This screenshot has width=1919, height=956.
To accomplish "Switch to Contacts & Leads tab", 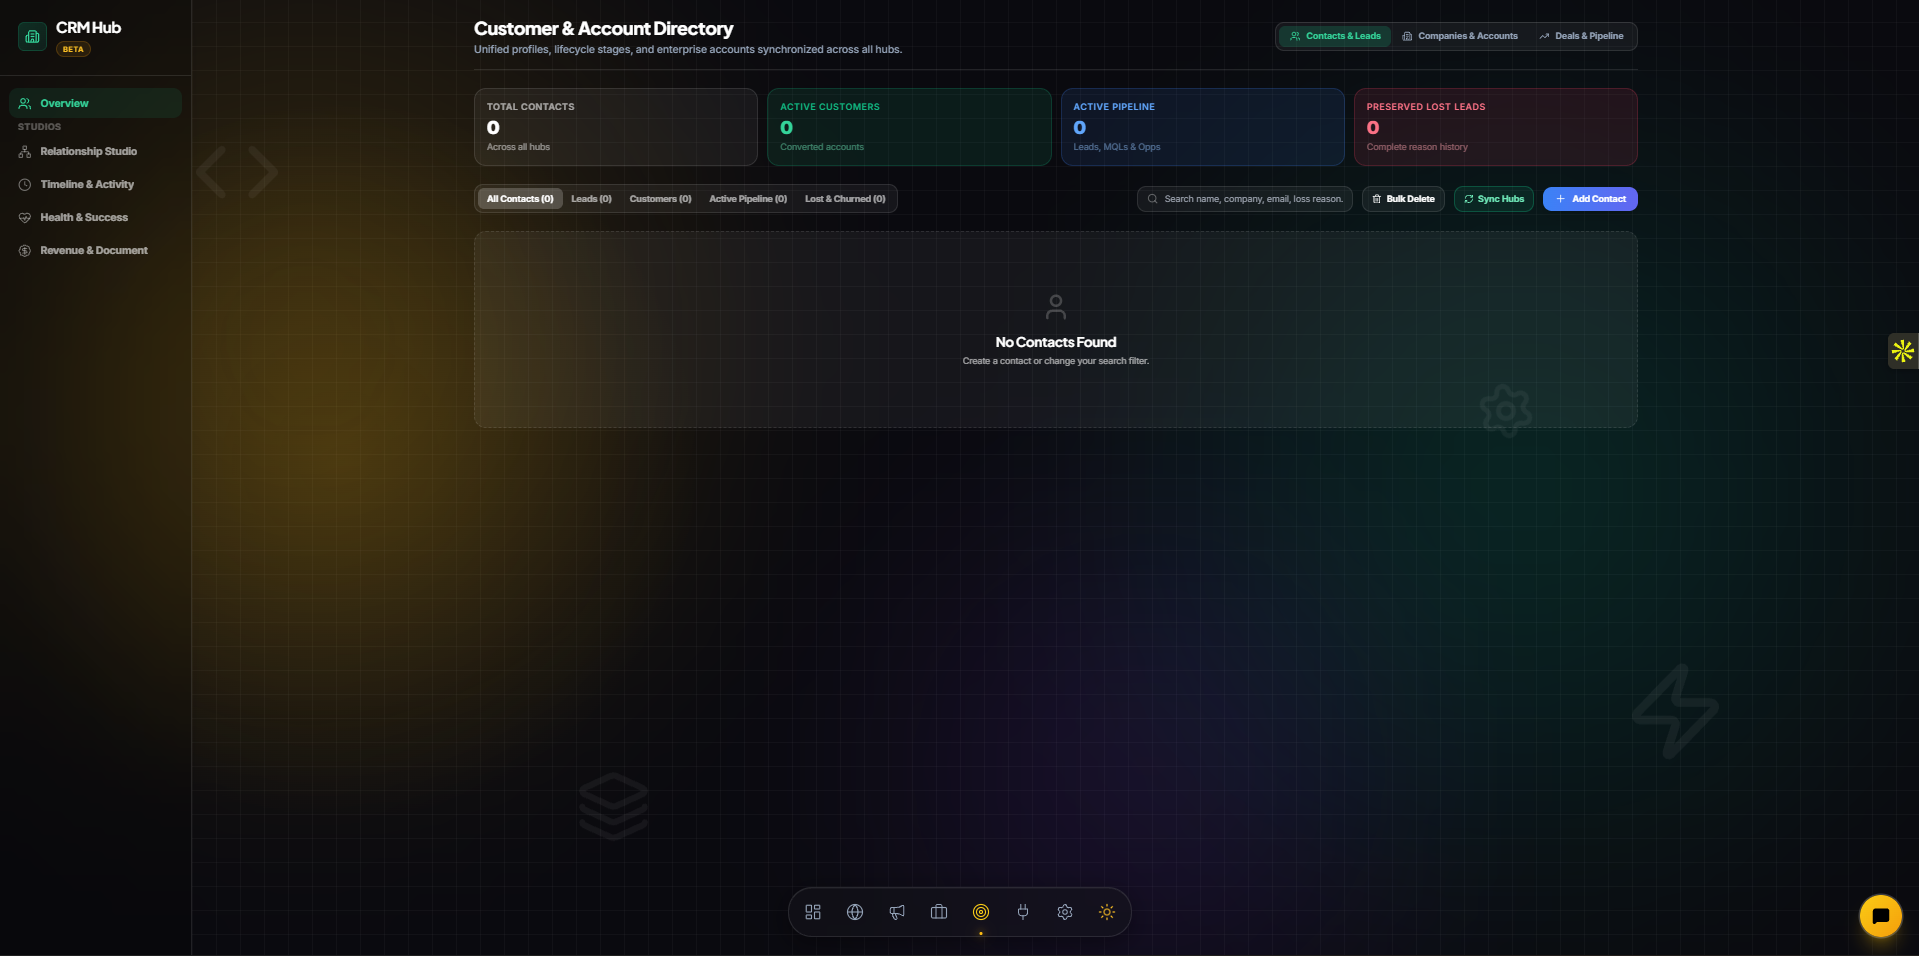I will pos(1335,36).
